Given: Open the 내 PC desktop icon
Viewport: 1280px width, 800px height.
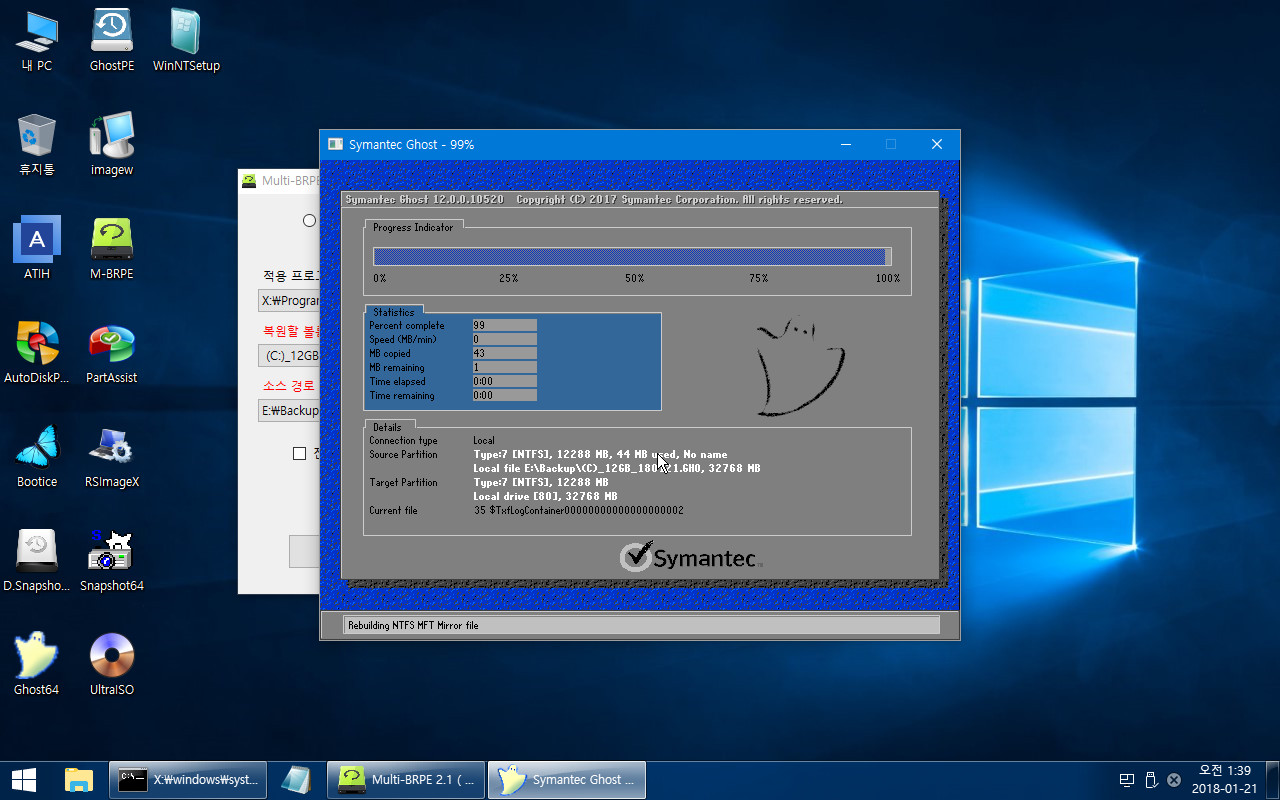Looking at the screenshot, I should click(x=37, y=40).
